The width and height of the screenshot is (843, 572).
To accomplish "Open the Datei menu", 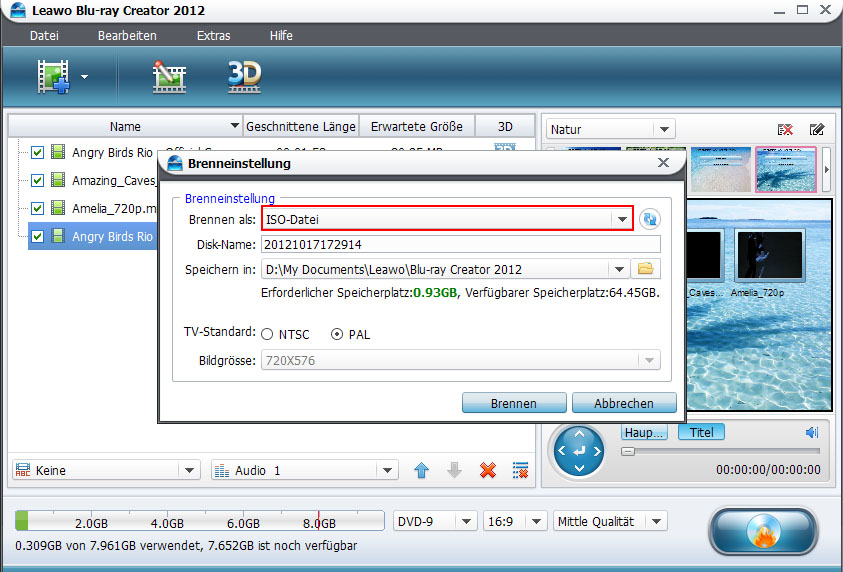I will click(44, 35).
